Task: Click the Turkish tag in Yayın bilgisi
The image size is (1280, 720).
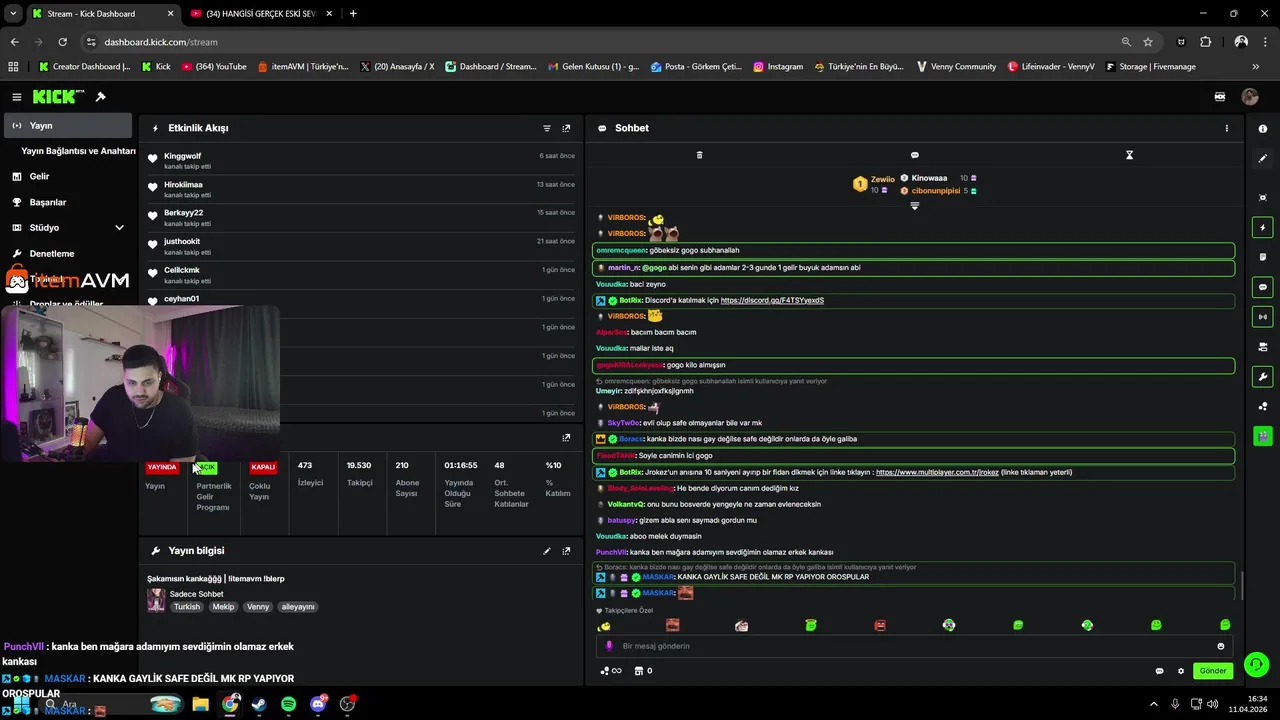Action: [187, 607]
